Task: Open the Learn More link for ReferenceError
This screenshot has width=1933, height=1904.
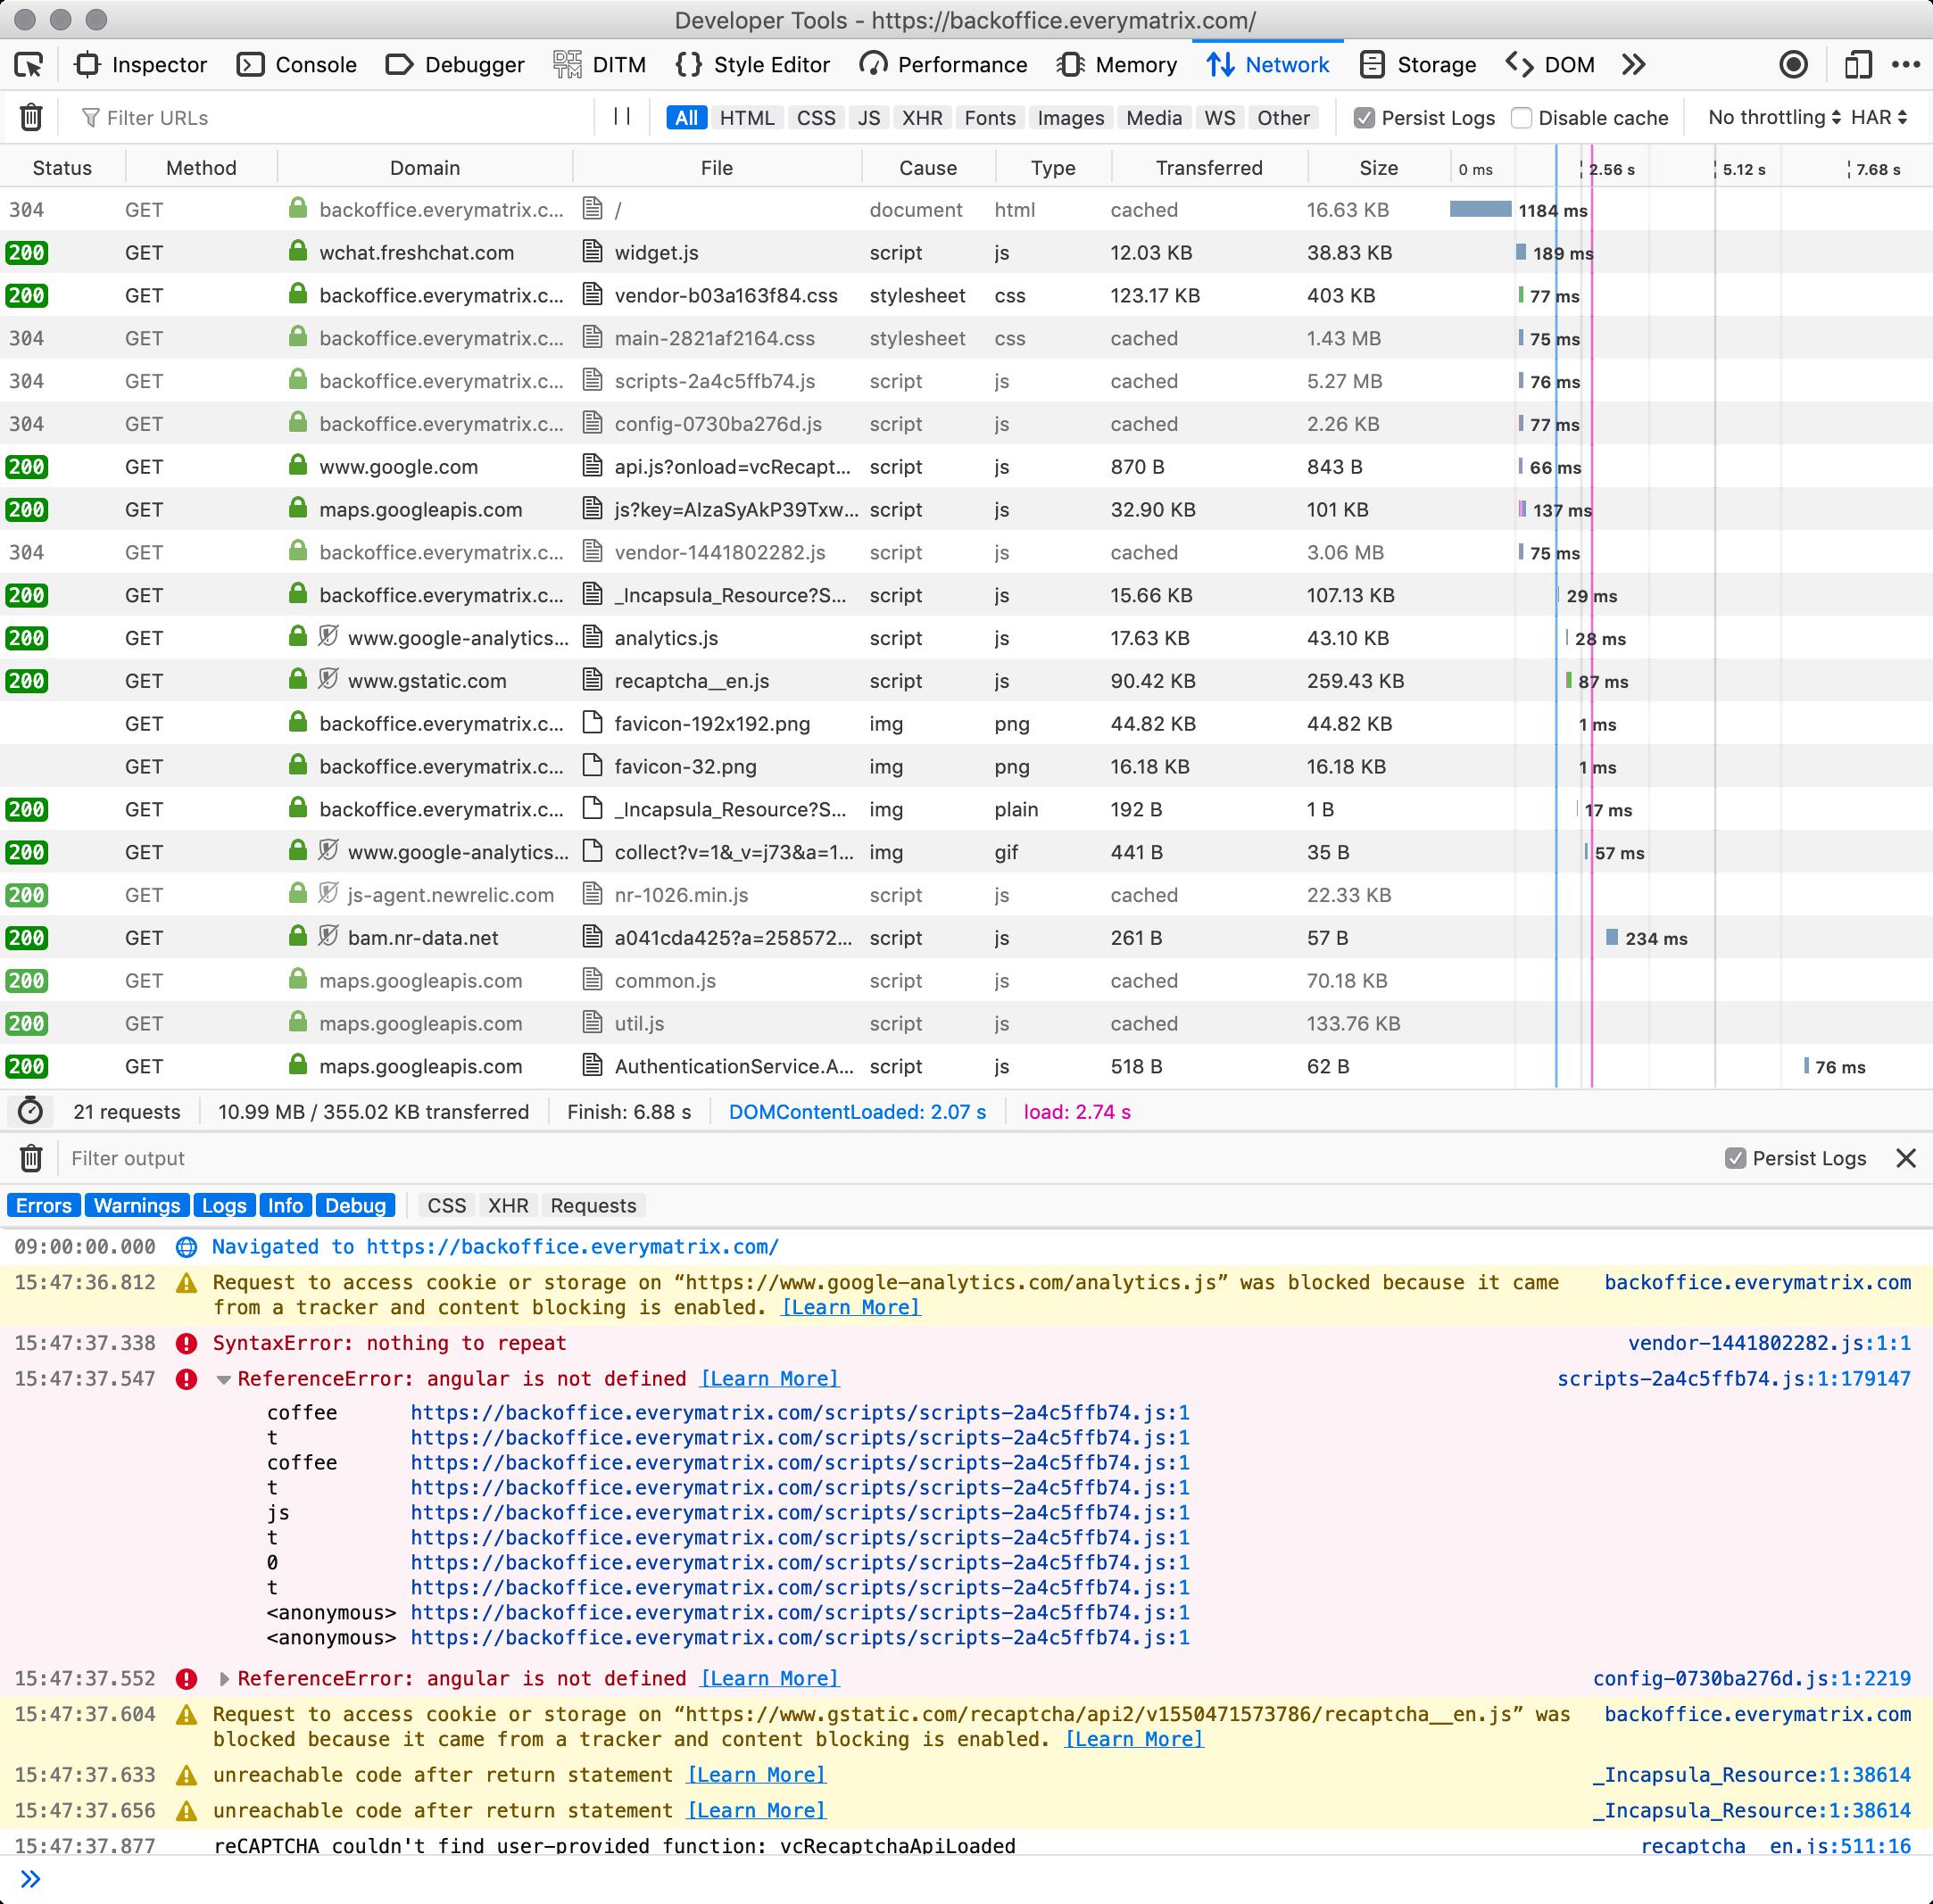Action: (768, 1378)
